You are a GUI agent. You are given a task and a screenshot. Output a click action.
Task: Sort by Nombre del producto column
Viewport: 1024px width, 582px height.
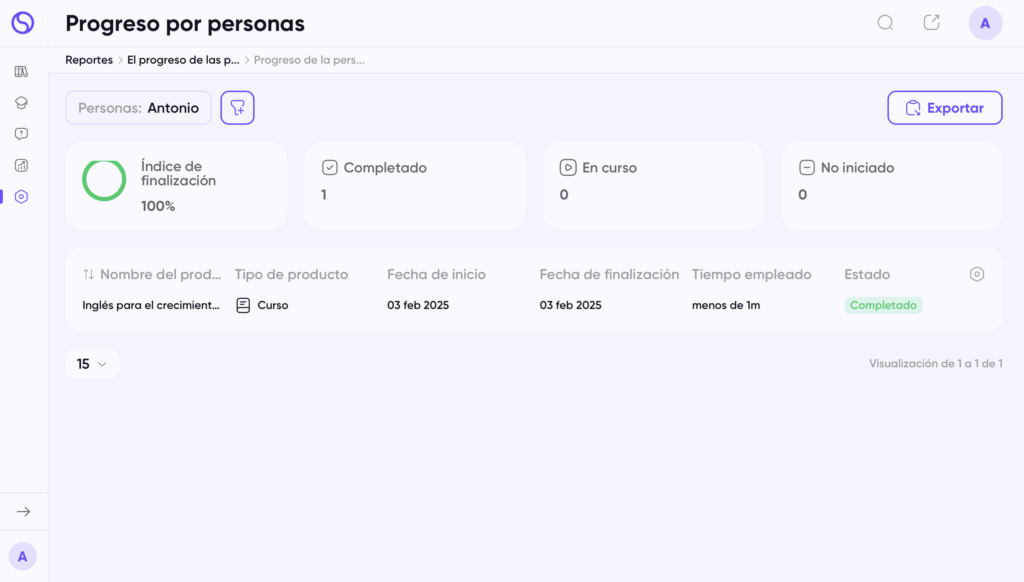click(152, 274)
